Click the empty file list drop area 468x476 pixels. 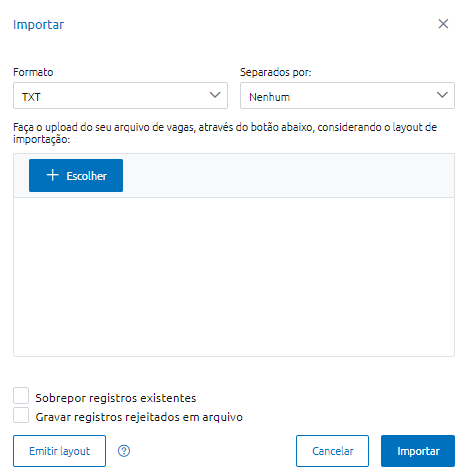[x=234, y=277]
